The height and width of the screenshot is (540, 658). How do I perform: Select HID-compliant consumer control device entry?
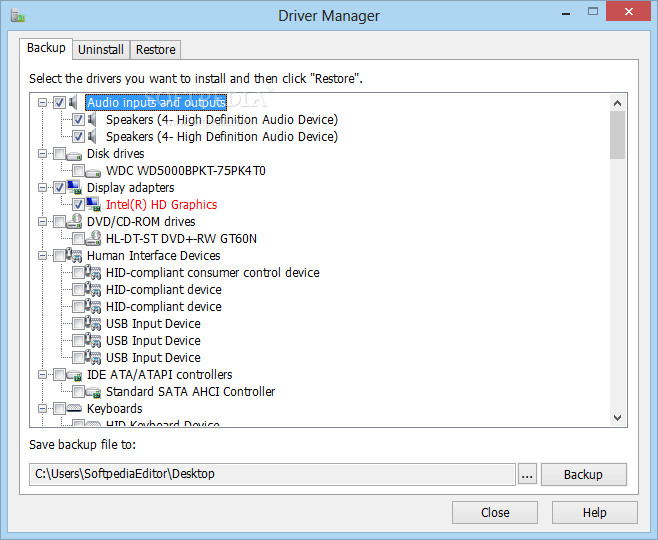(x=213, y=272)
